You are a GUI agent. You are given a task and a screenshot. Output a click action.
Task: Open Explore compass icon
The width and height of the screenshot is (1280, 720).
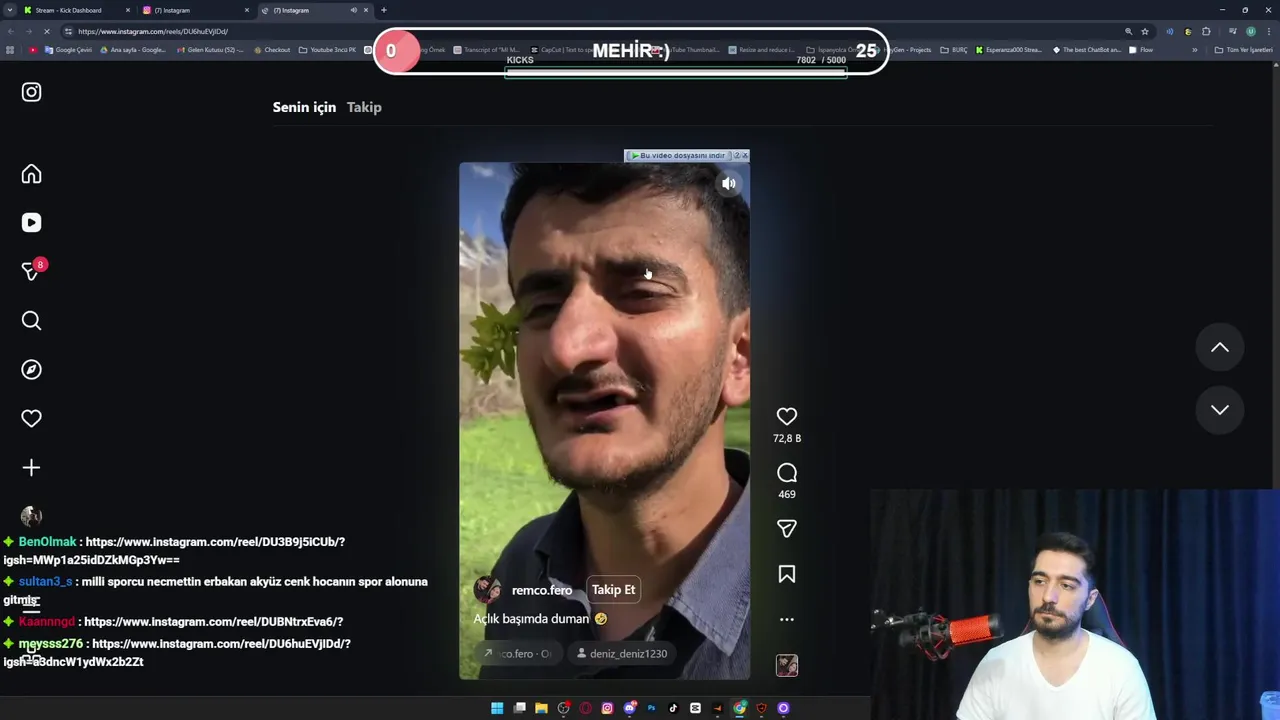pos(31,370)
